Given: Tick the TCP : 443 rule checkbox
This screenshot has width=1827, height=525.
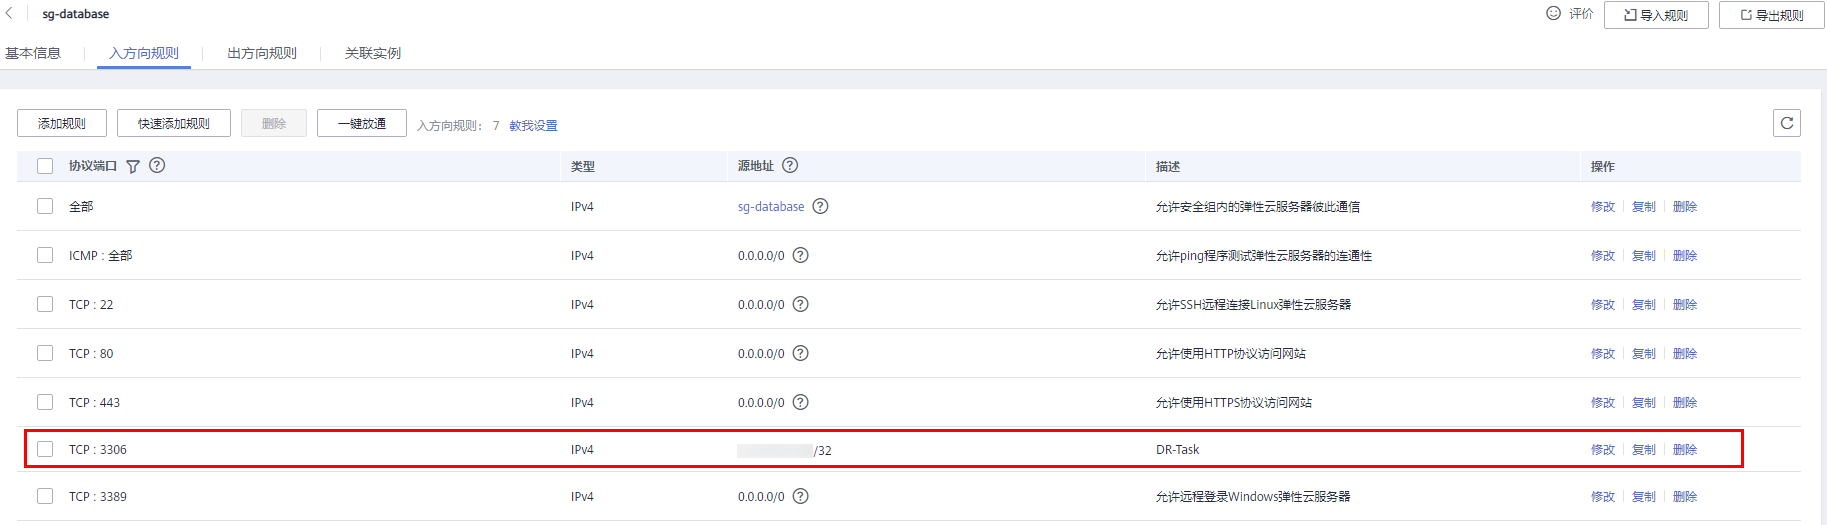Looking at the screenshot, I should tap(45, 402).
